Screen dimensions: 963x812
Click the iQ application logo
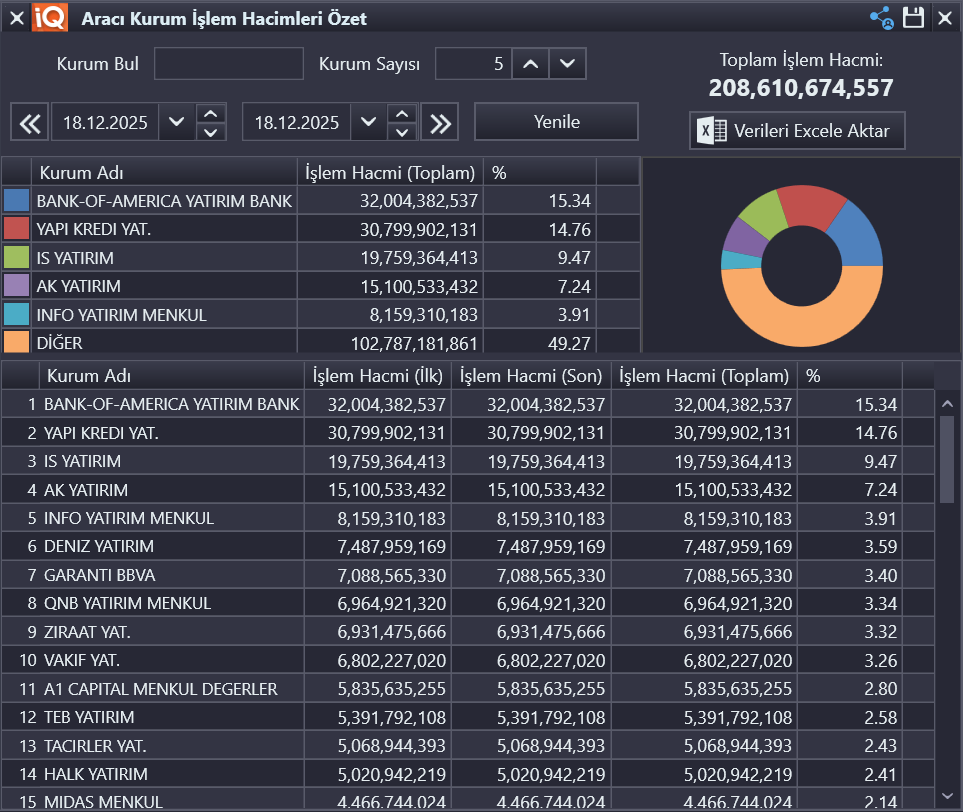coord(50,18)
